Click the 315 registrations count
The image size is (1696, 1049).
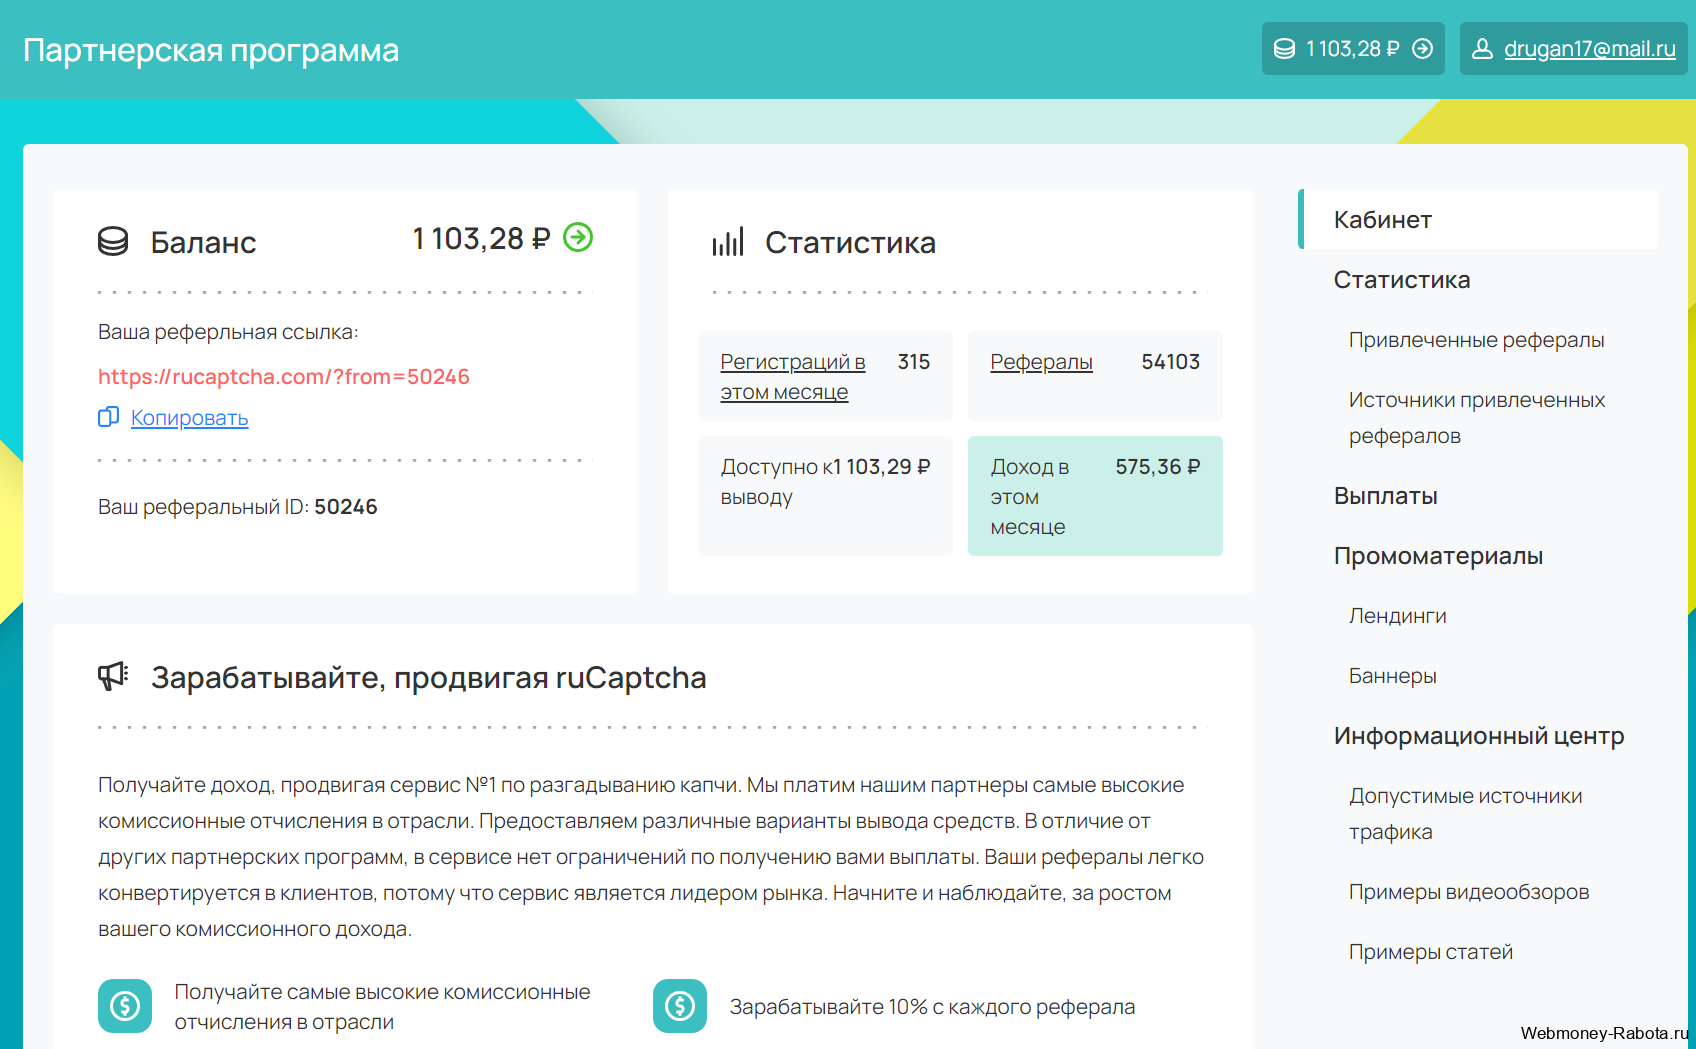coord(913,362)
